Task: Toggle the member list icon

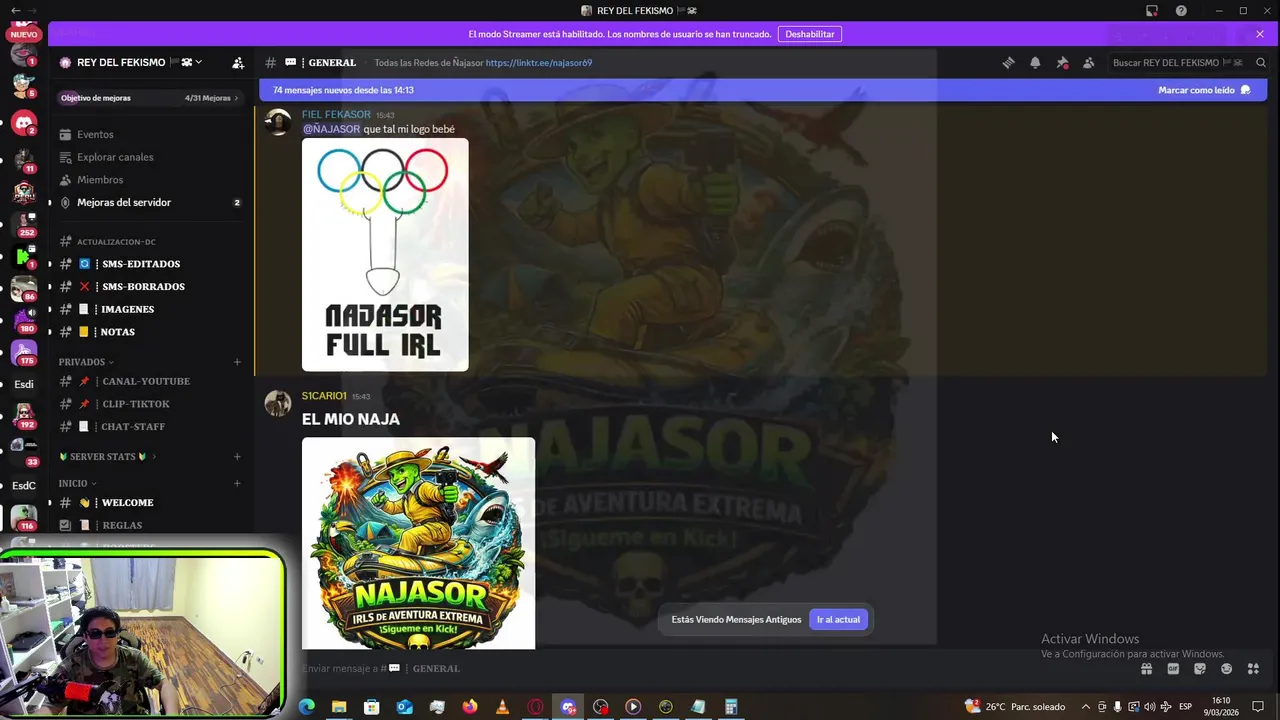Action: point(1089,62)
